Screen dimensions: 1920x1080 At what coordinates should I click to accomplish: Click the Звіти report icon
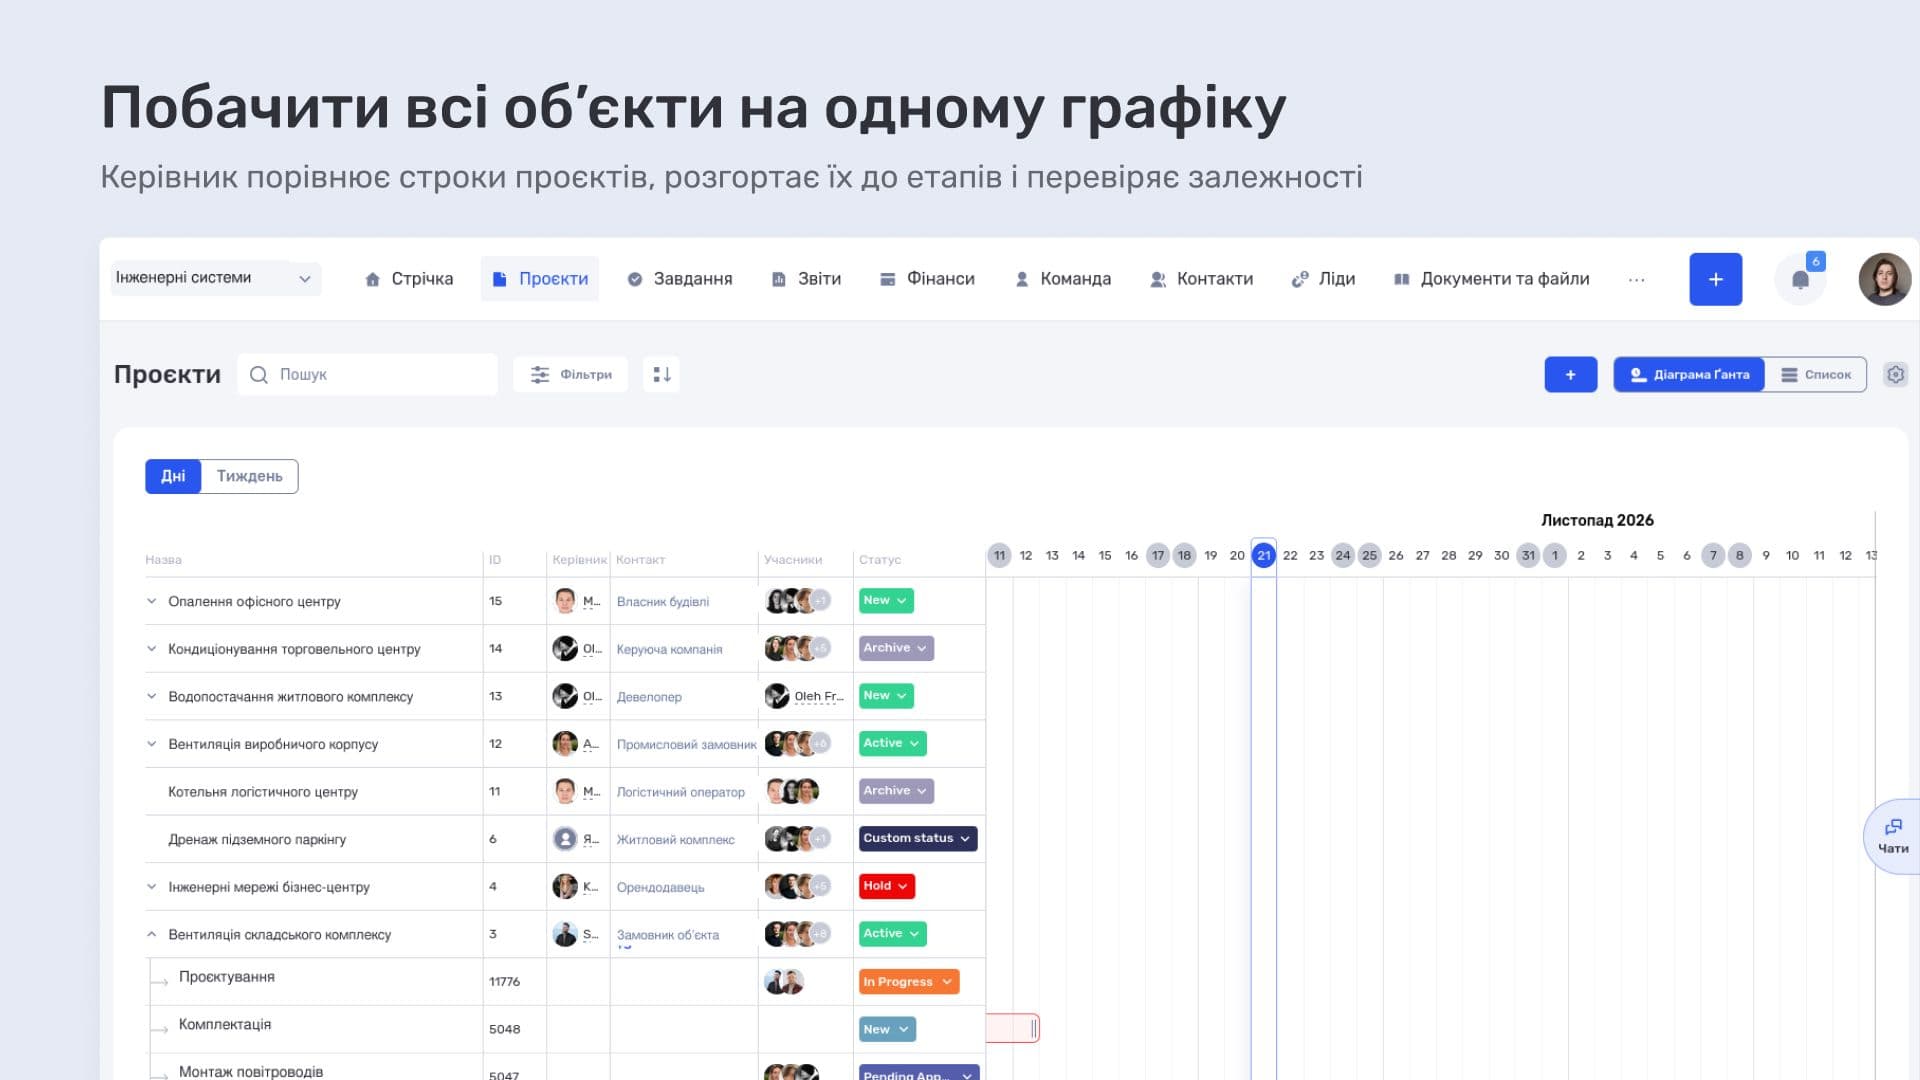pos(778,279)
